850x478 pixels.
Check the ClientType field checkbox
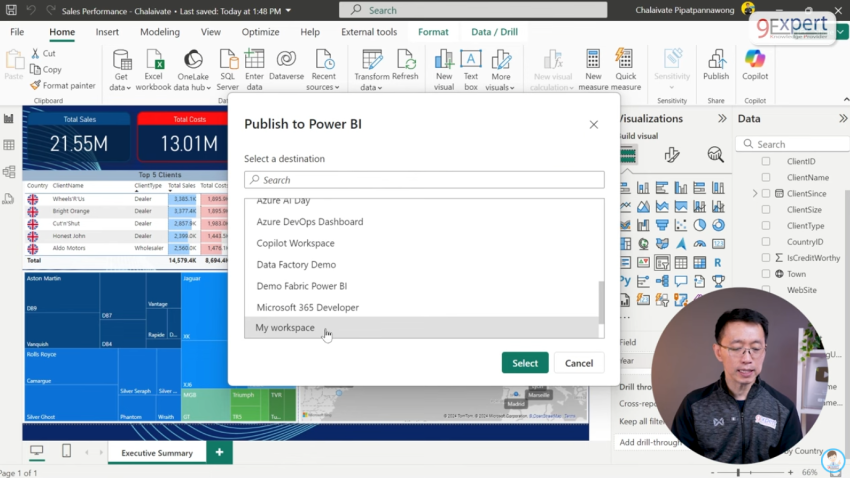(x=765, y=225)
